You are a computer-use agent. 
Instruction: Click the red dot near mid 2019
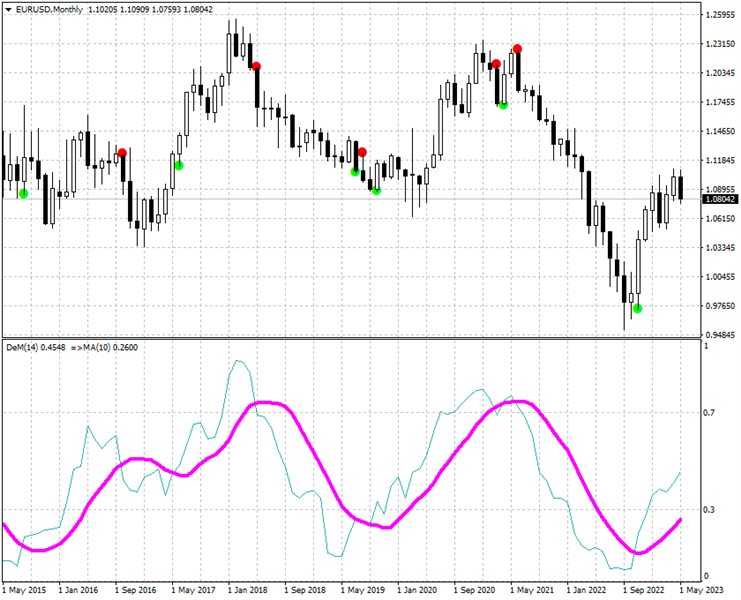(x=362, y=152)
